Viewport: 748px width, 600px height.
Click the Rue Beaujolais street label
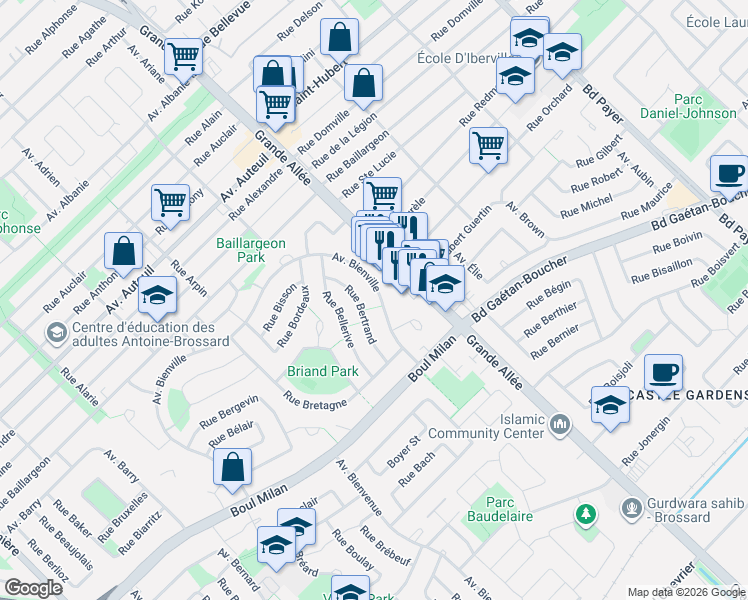point(66,543)
